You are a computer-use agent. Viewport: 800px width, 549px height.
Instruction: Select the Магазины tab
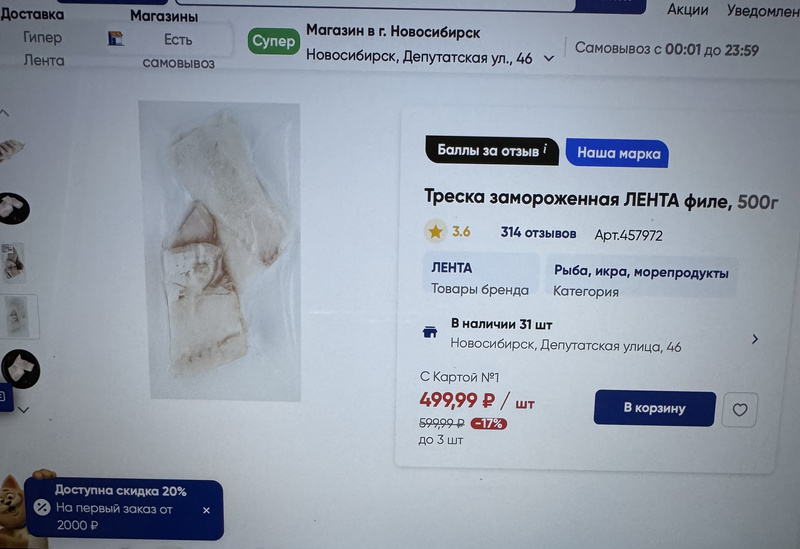(164, 16)
